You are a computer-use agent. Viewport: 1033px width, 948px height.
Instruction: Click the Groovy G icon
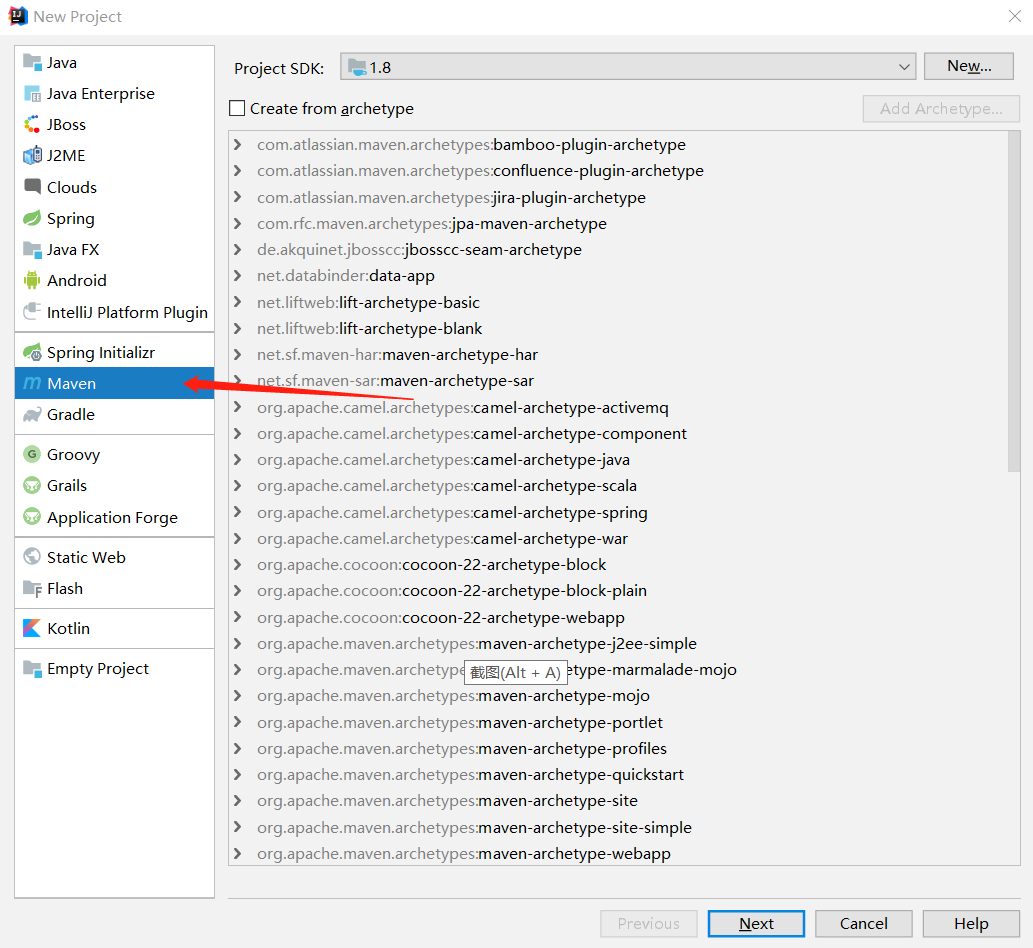click(x=32, y=455)
